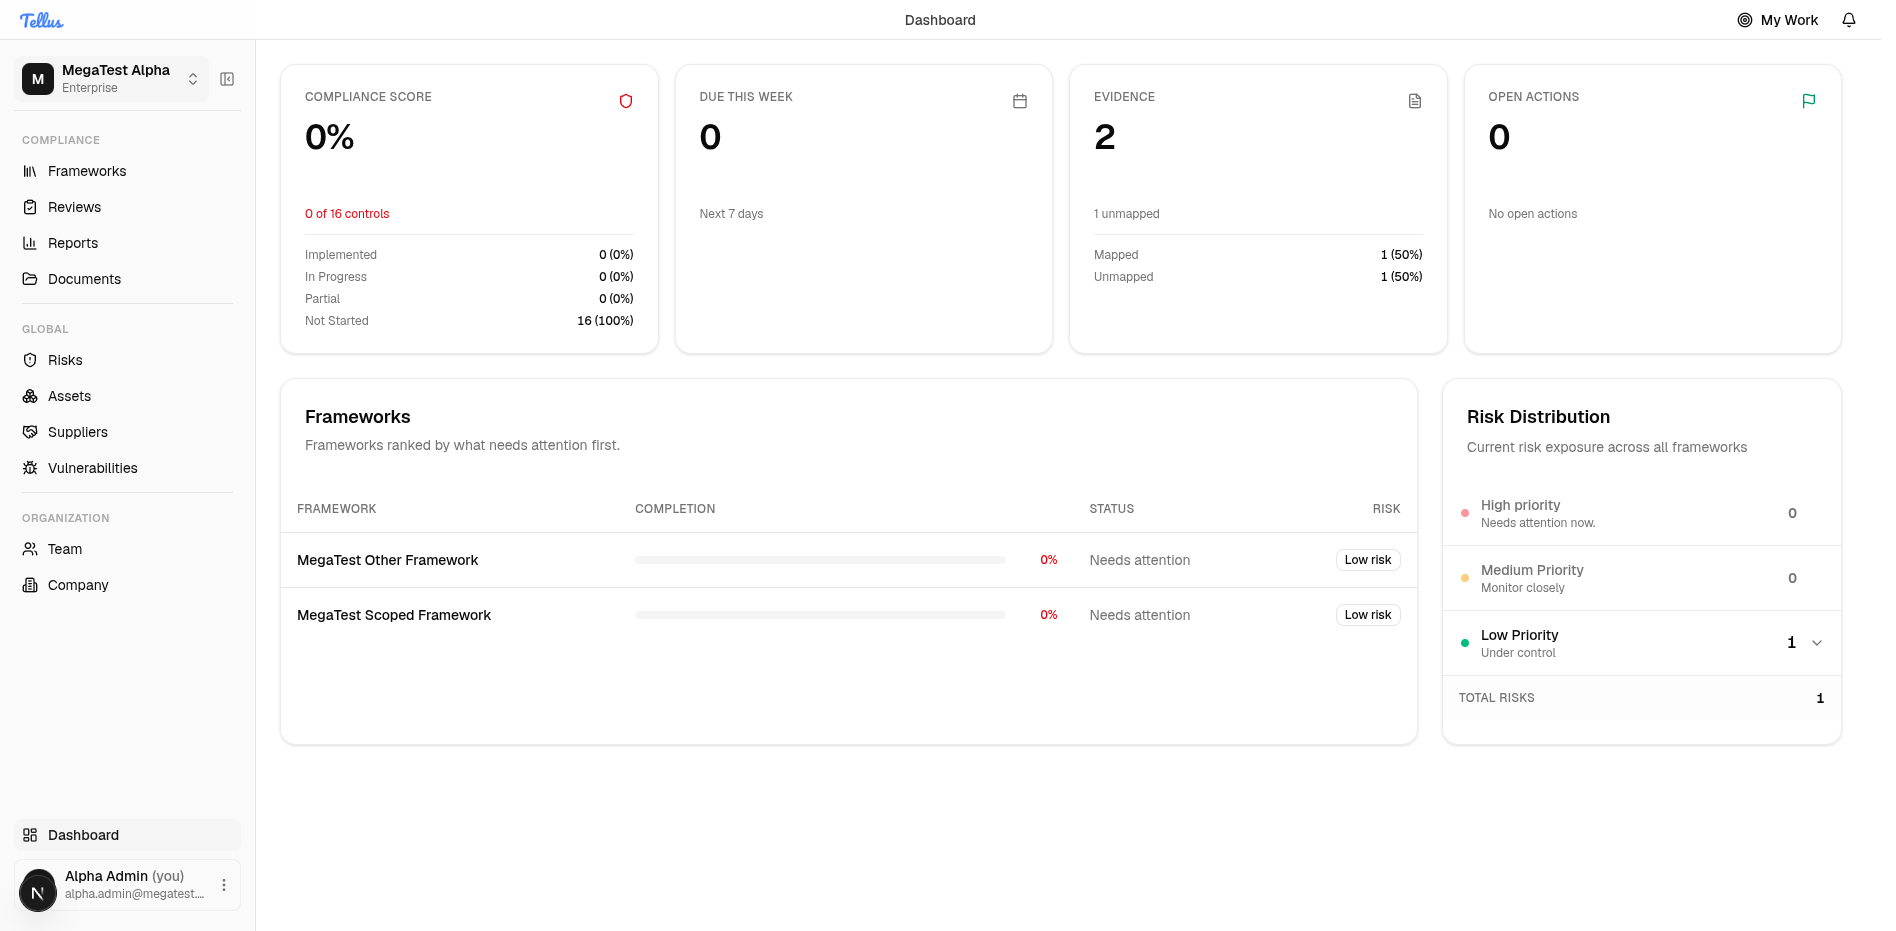Viewport: 1896px width, 931px height.
Task: Click "0 of 16 controls" text
Action: click(x=347, y=214)
